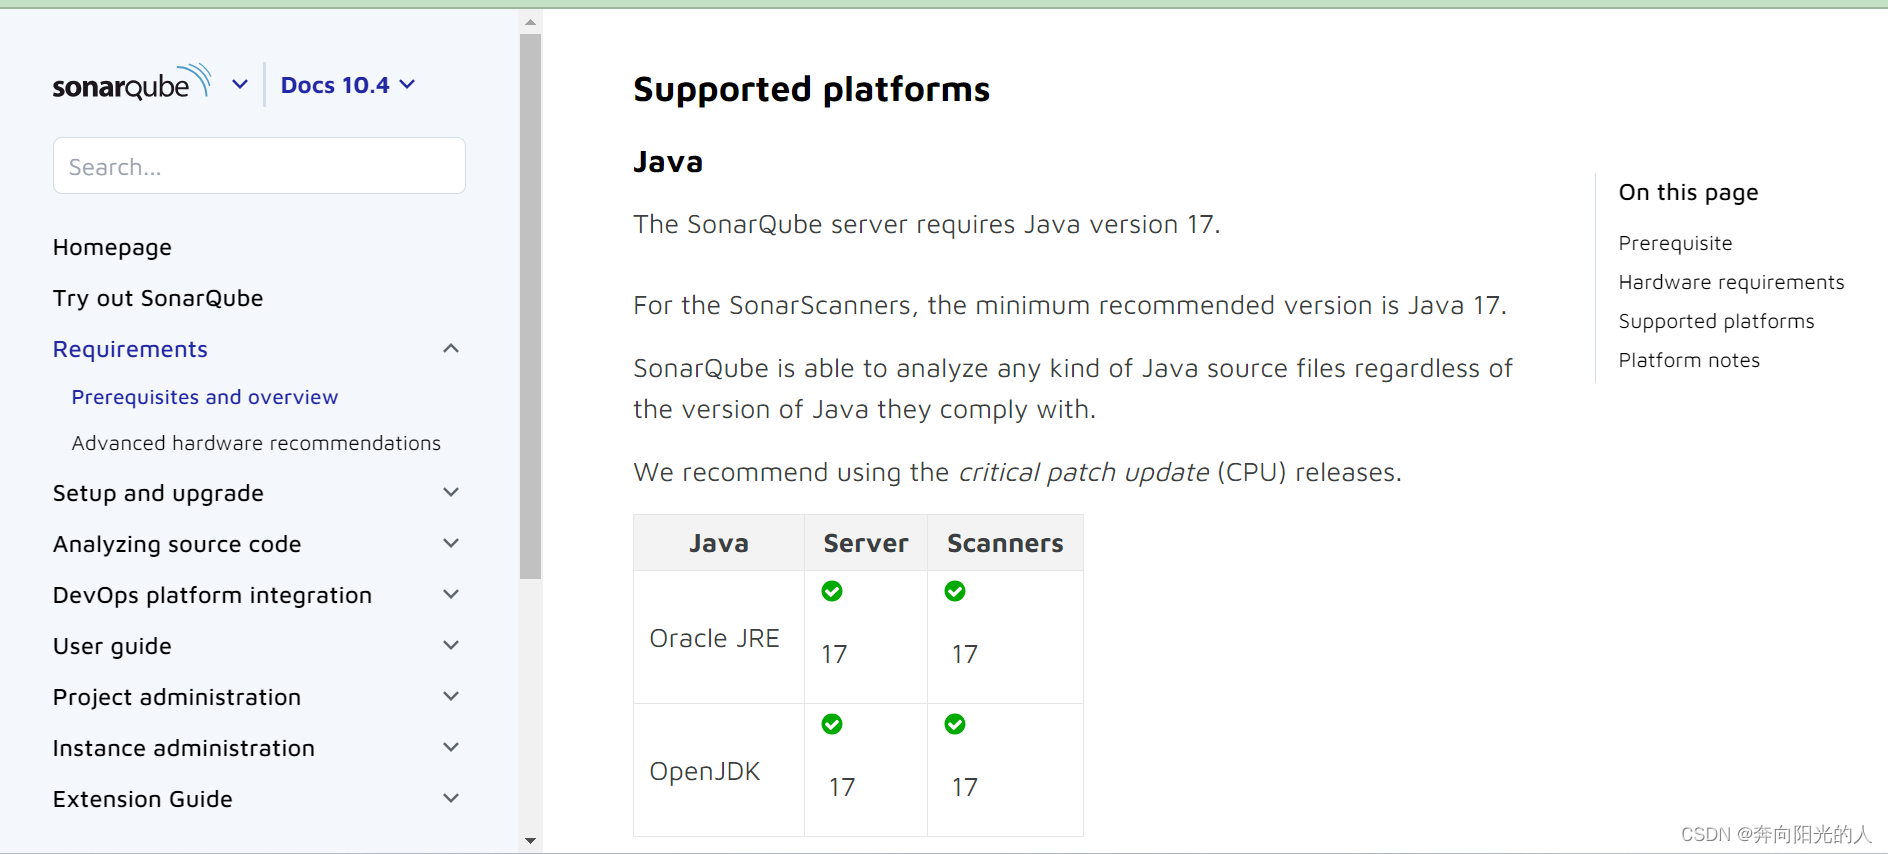Click Oracle JRE Server green checkmark icon
1888x854 pixels.
pos(832,591)
